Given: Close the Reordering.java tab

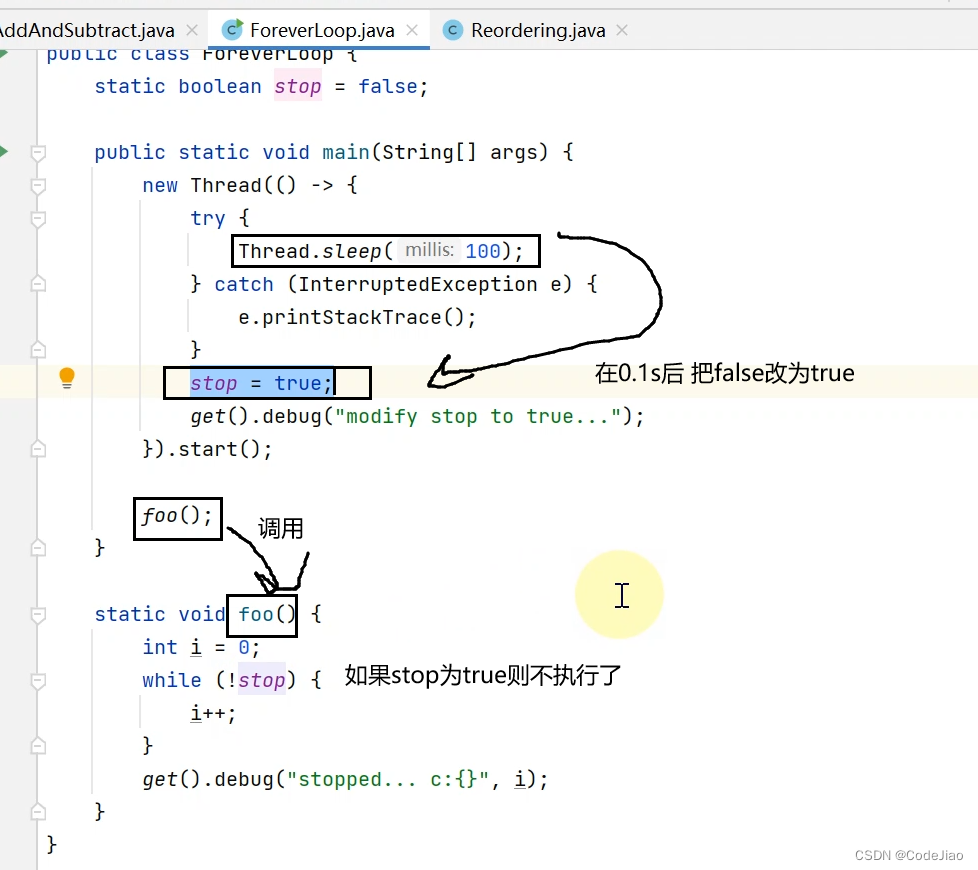Looking at the screenshot, I should pyautogui.click(x=621, y=30).
